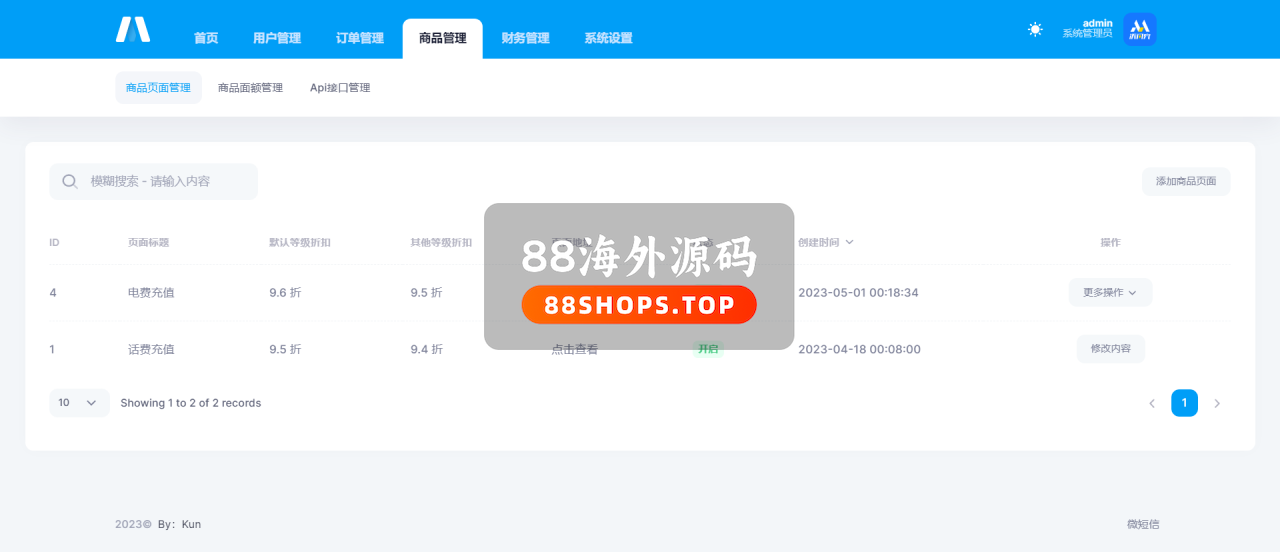Open the Api接口管理 sub-tab

(340, 88)
